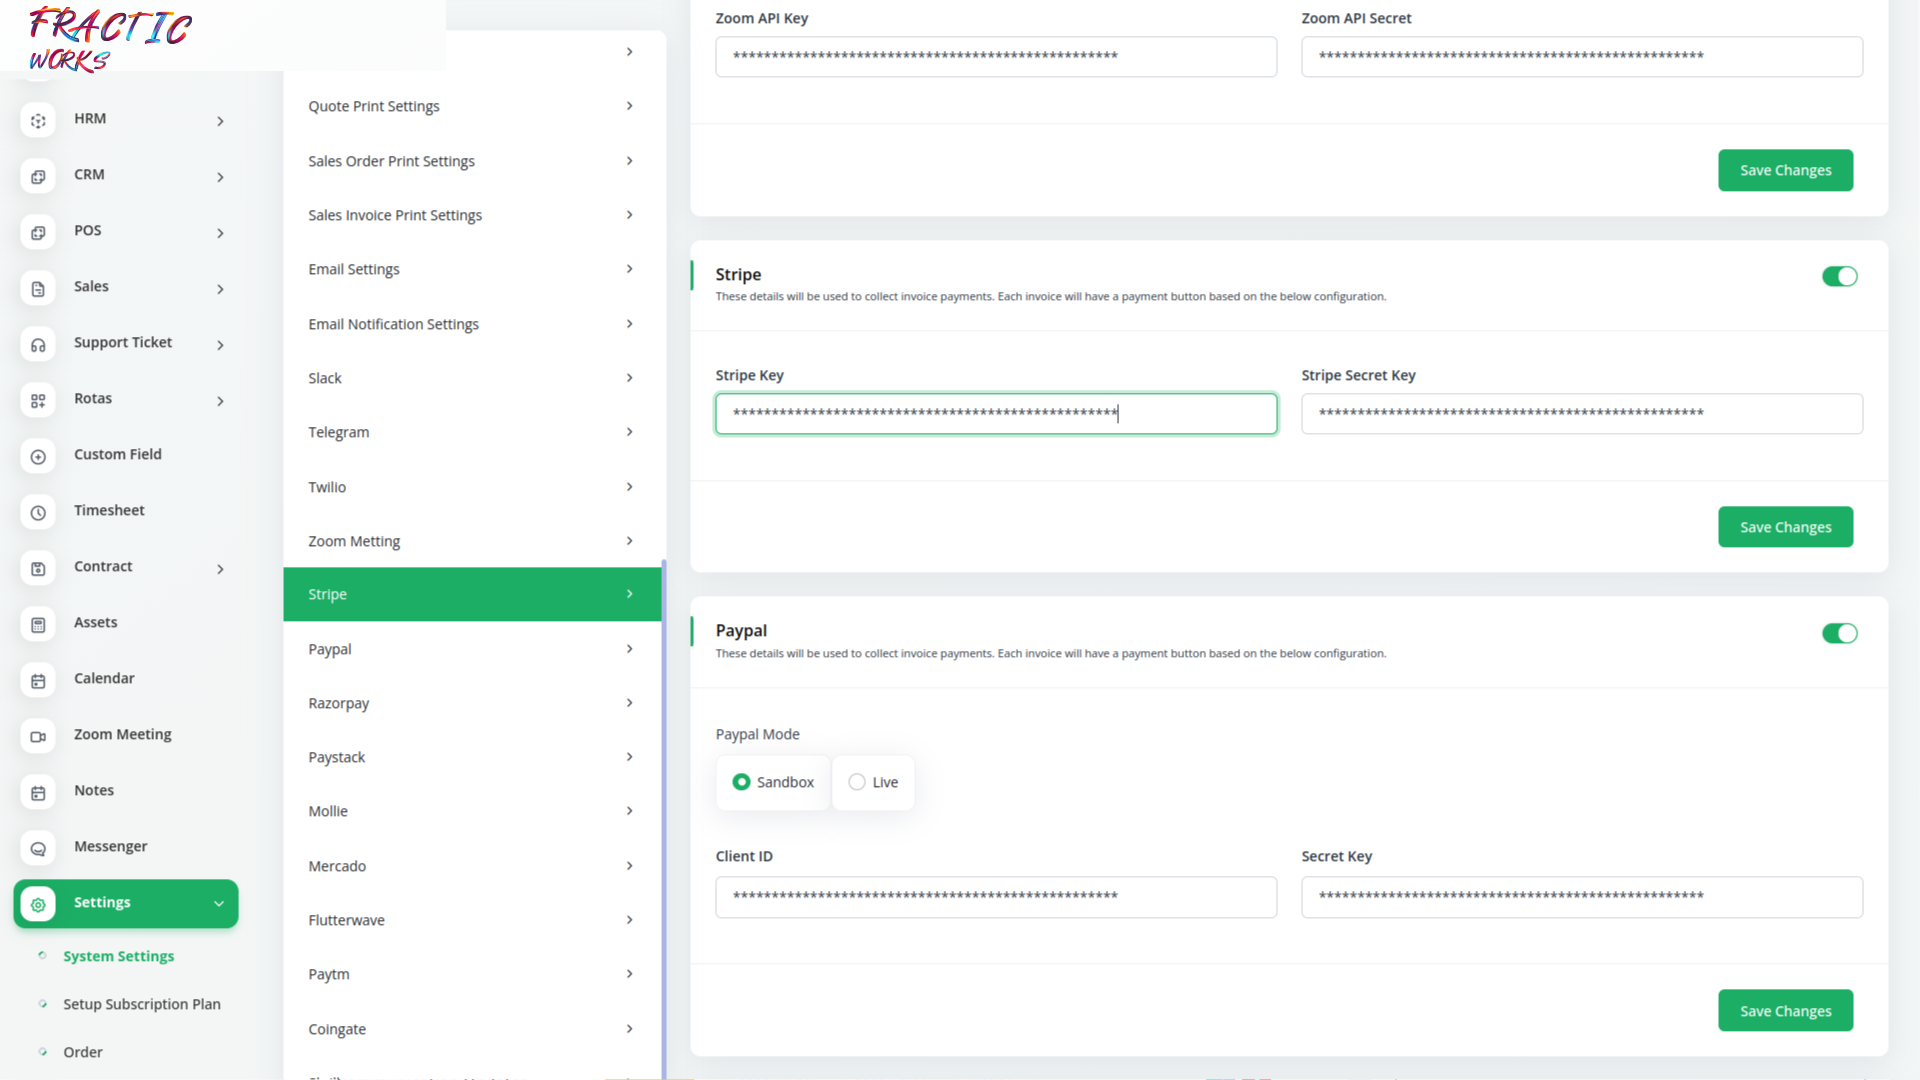Click the Fractic Works logo

point(110,38)
